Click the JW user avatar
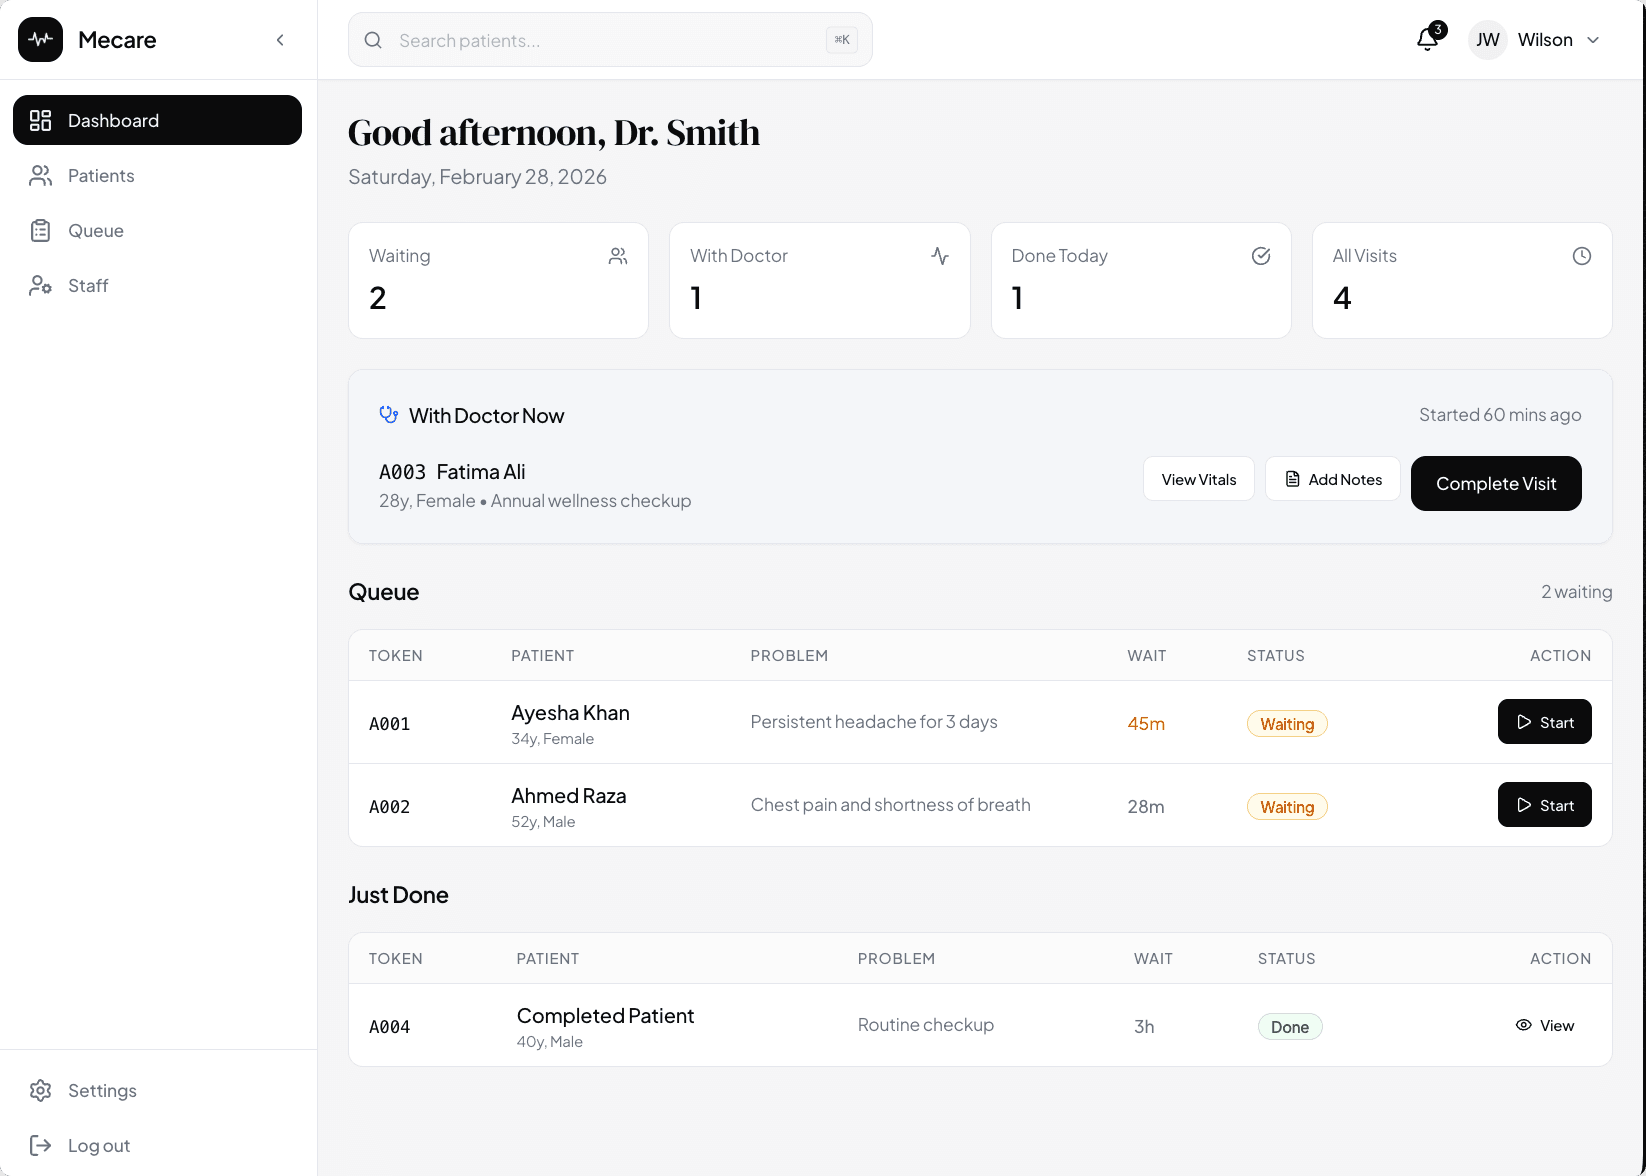Screen dimensions: 1646x1176 tap(1488, 40)
